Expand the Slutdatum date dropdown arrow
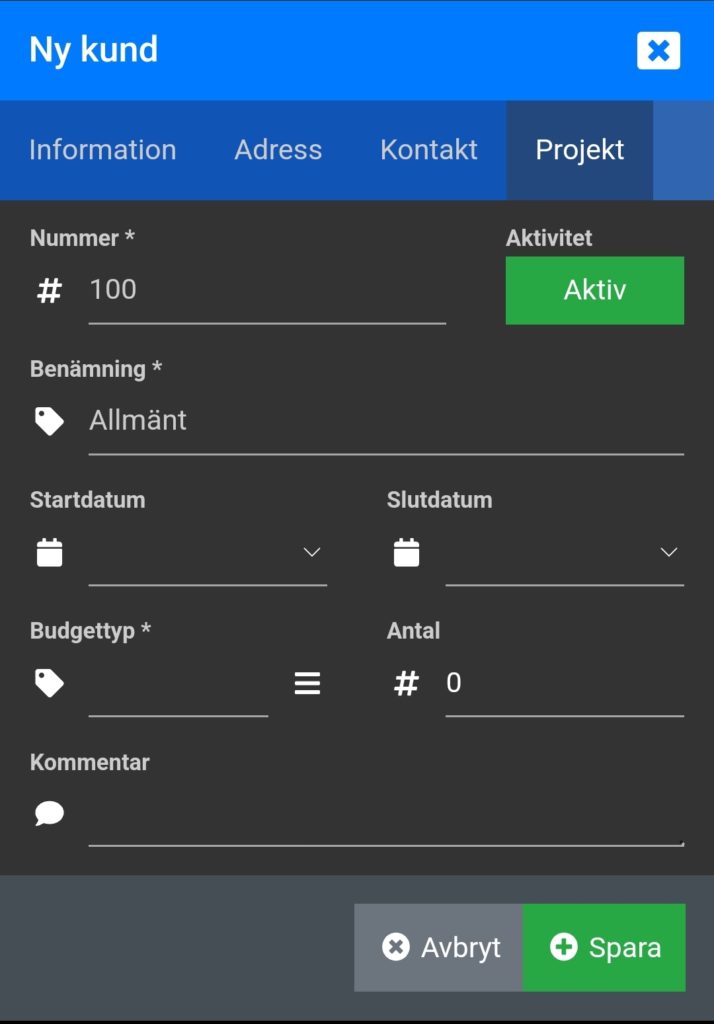 [x=669, y=553]
